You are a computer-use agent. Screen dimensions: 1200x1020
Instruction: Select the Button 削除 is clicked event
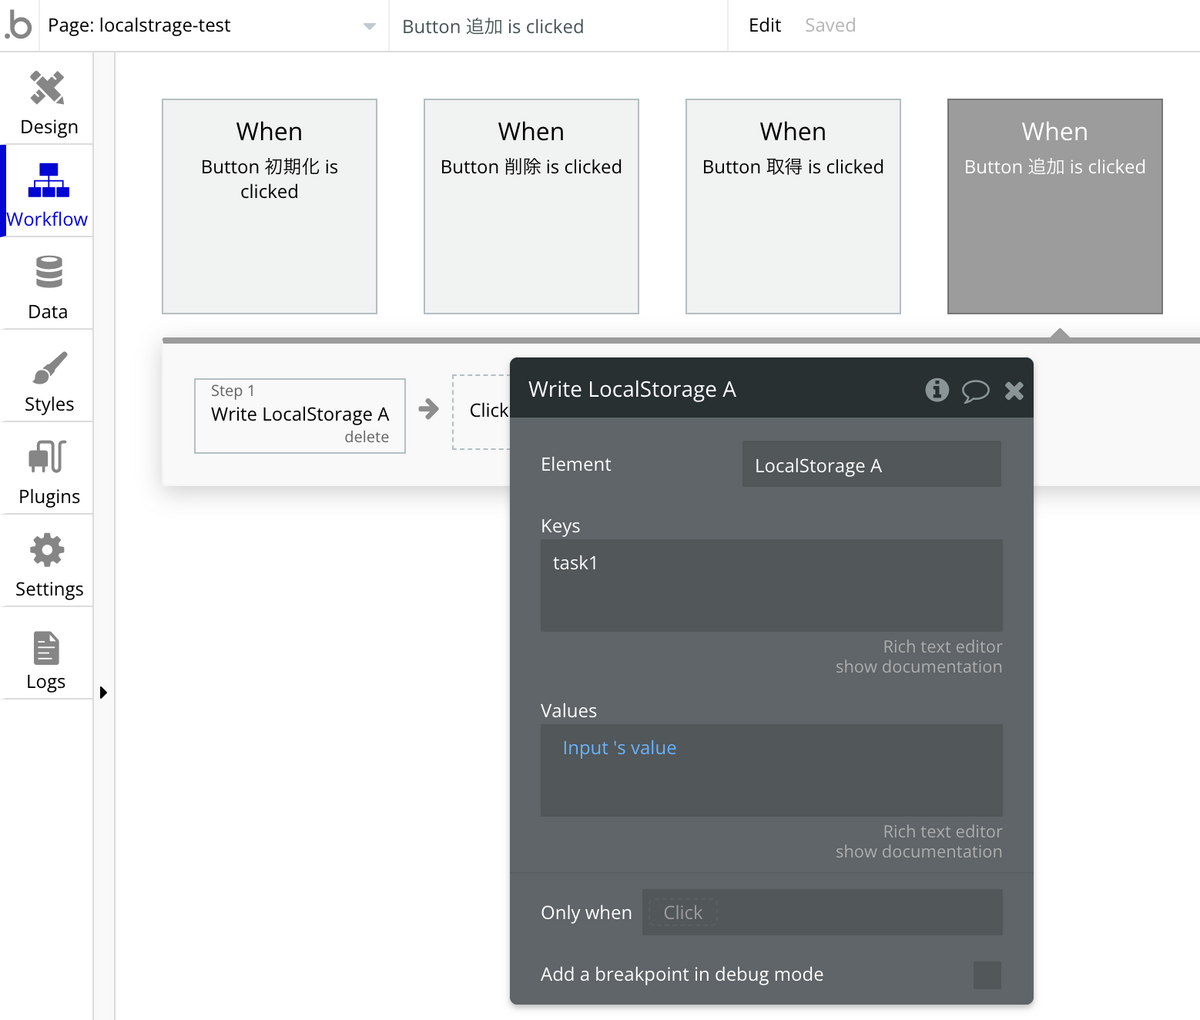(x=531, y=206)
